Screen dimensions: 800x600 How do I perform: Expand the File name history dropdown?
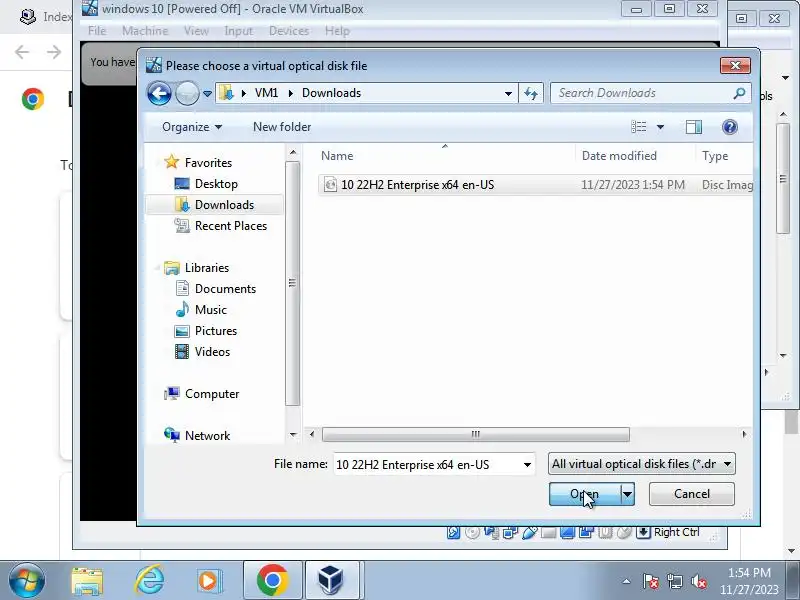point(527,465)
